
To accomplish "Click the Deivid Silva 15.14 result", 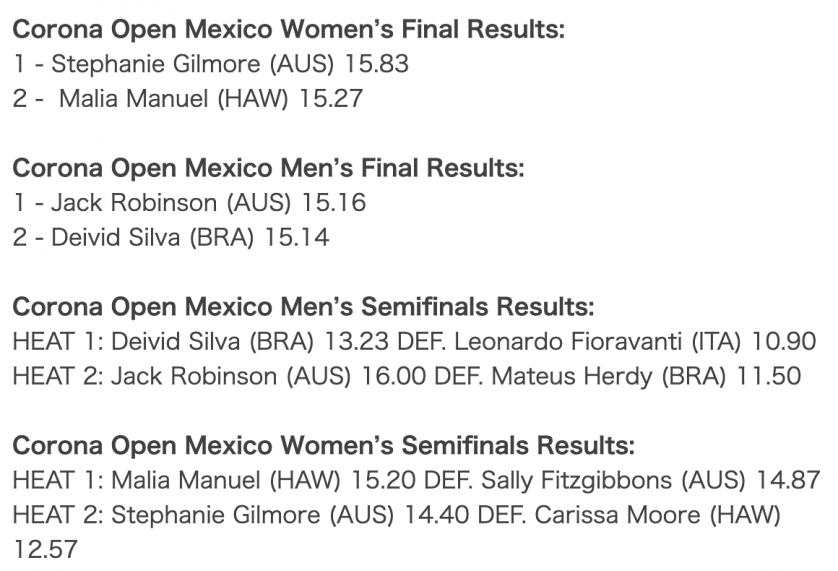I will [x=171, y=238].
